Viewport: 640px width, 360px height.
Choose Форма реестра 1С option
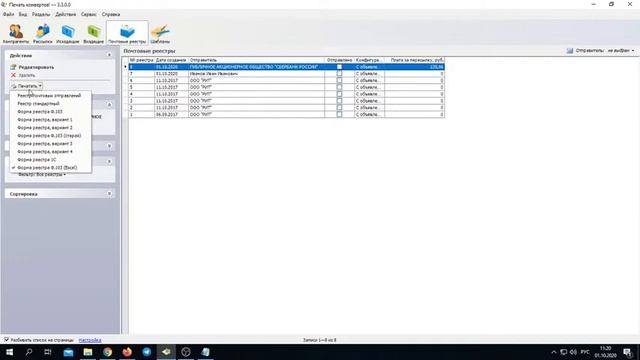(51, 160)
